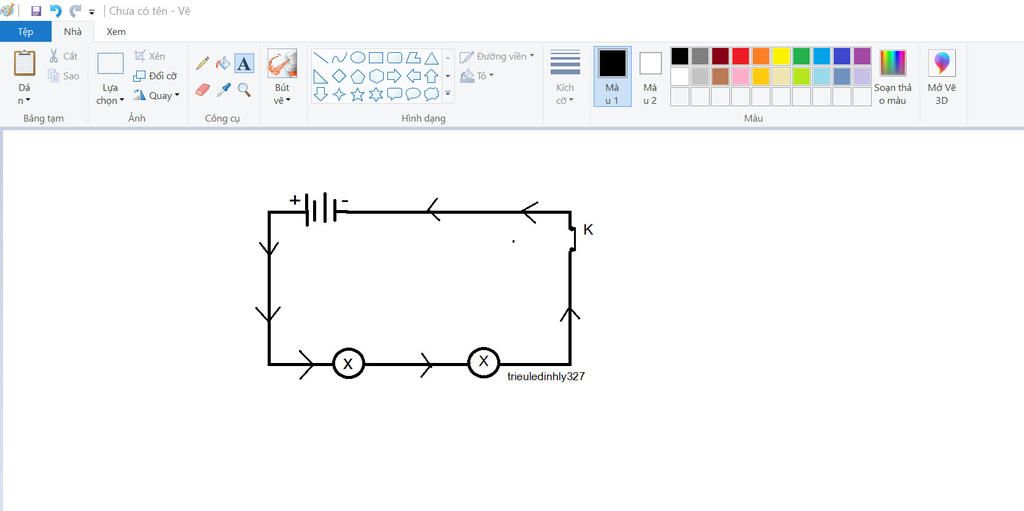Click the Xén crop button
The image size is (1024, 511).
pos(150,56)
